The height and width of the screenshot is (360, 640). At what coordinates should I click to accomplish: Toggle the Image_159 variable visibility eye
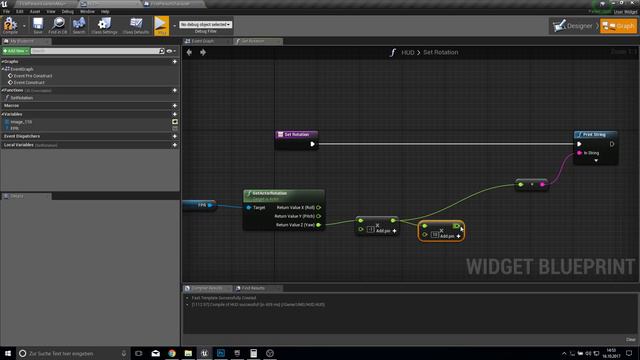(x=175, y=122)
